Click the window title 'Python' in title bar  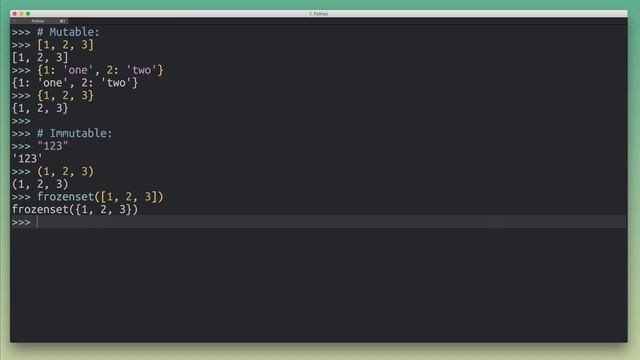(319, 13)
